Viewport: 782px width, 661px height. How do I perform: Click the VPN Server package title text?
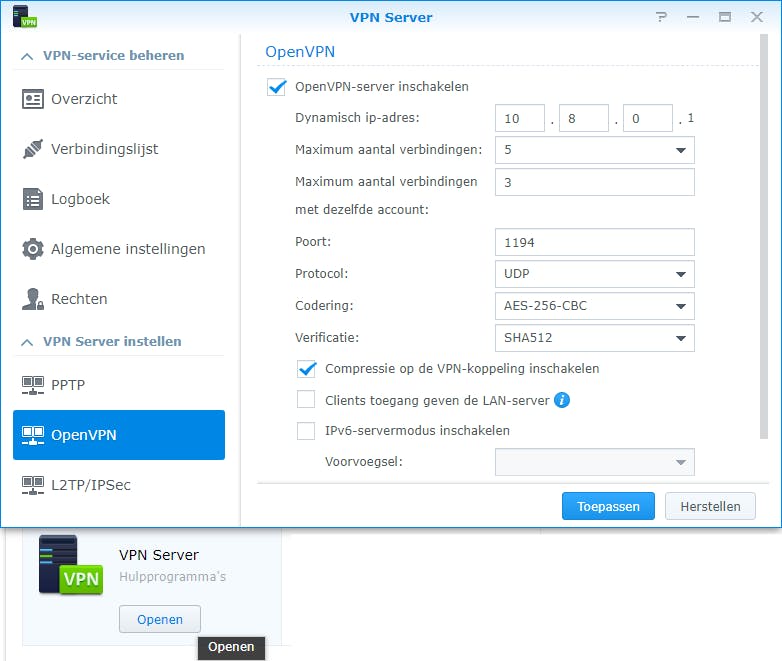tap(159, 555)
